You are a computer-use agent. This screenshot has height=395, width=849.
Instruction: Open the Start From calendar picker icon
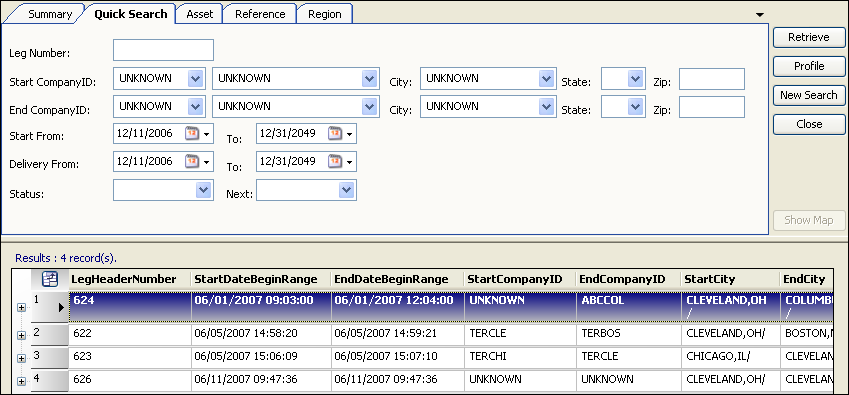click(x=192, y=133)
